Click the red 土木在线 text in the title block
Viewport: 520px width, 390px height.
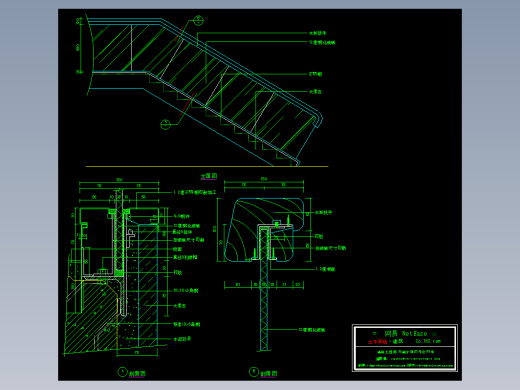pos(378,342)
